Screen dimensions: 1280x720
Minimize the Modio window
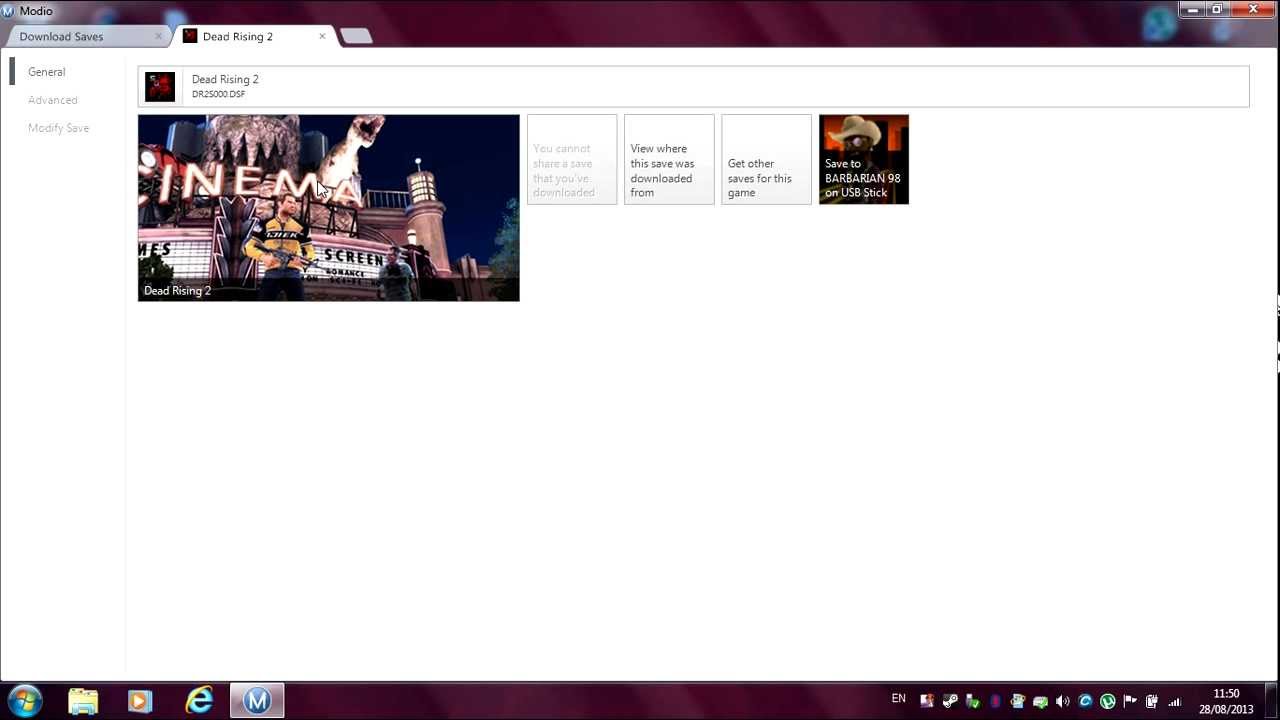1191,9
